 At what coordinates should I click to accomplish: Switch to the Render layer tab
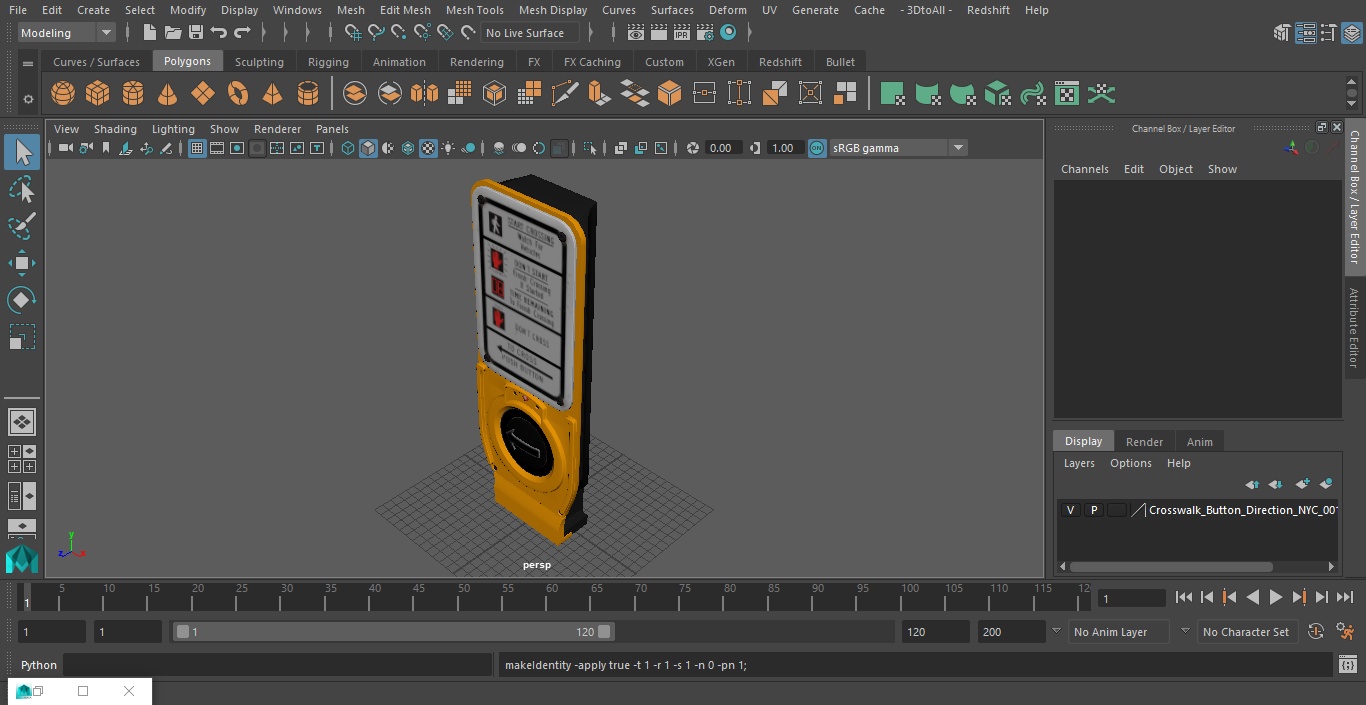click(x=1144, y=442)
